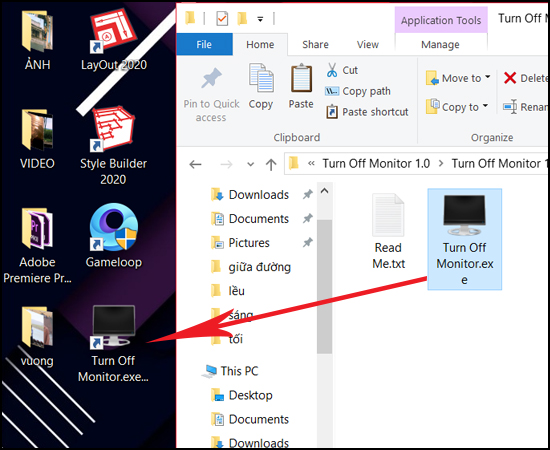
Task: Open the Manage tab
Action: point(440,45)
